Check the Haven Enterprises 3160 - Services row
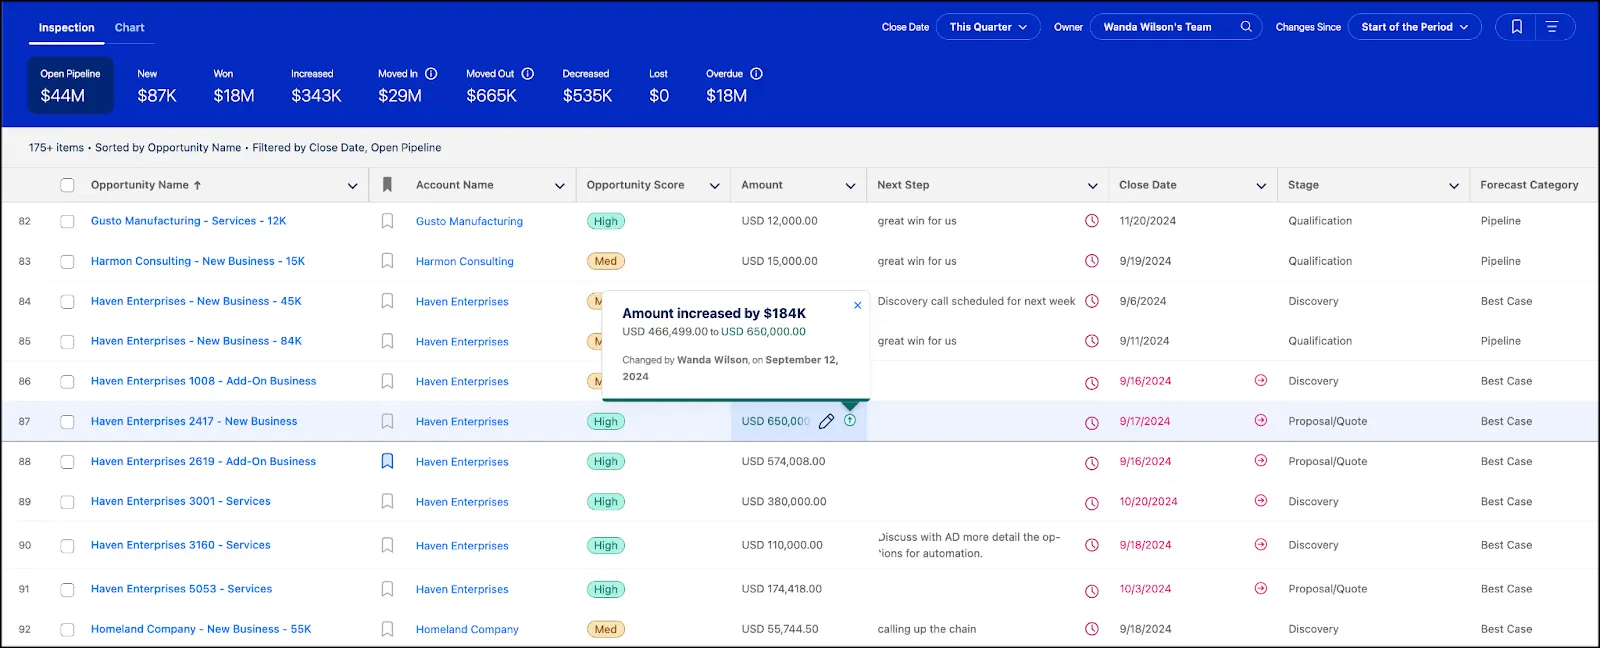 tap(67, 546)
